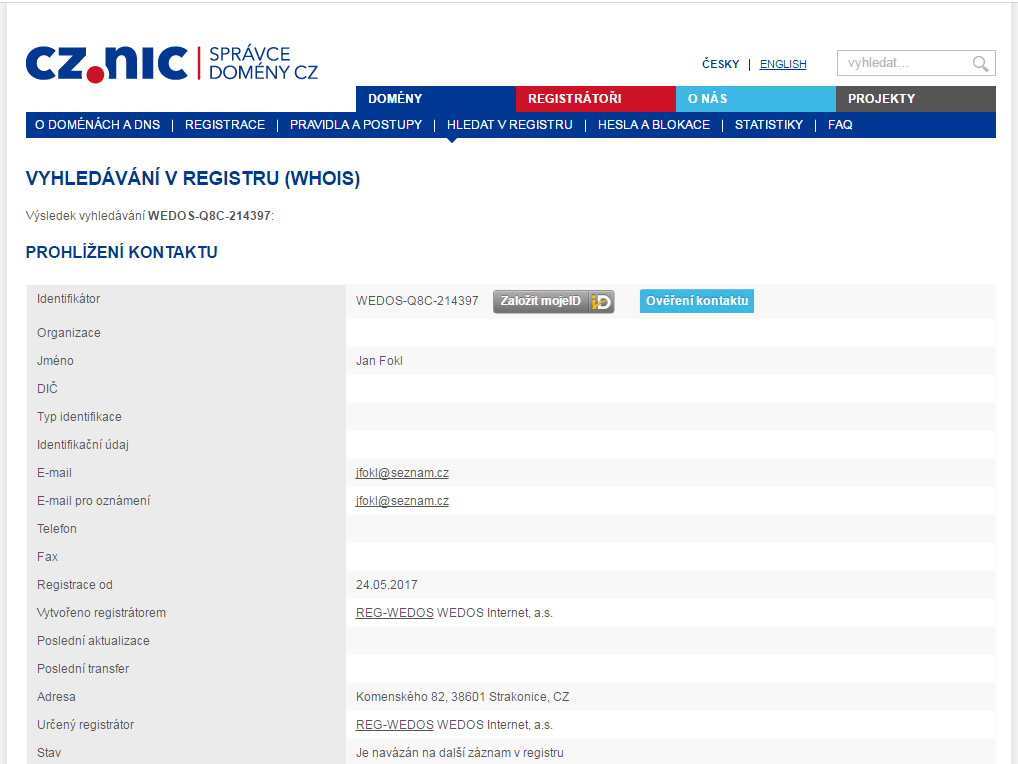Open the notification e-mail jfokl@seznam.cz link

tap(402, 501)
